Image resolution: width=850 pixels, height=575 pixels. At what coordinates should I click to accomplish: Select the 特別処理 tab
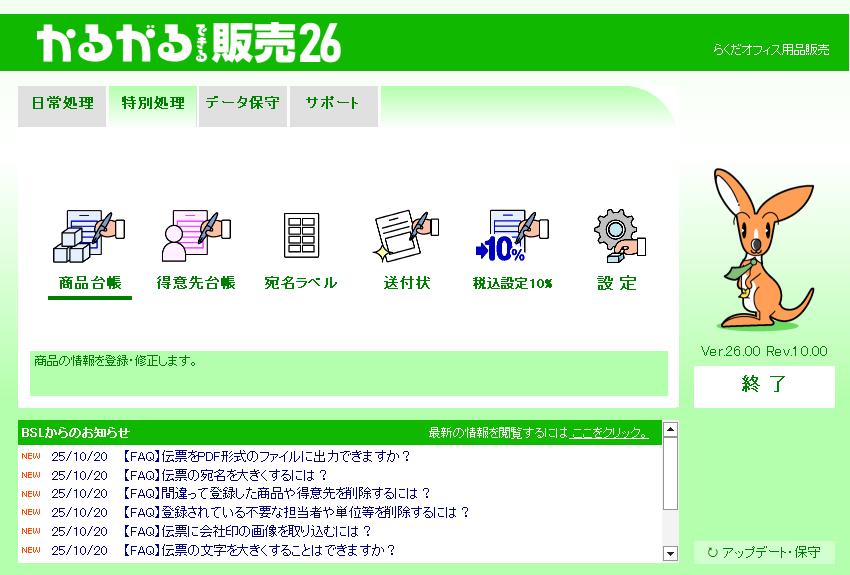click(x=153, y=104)
